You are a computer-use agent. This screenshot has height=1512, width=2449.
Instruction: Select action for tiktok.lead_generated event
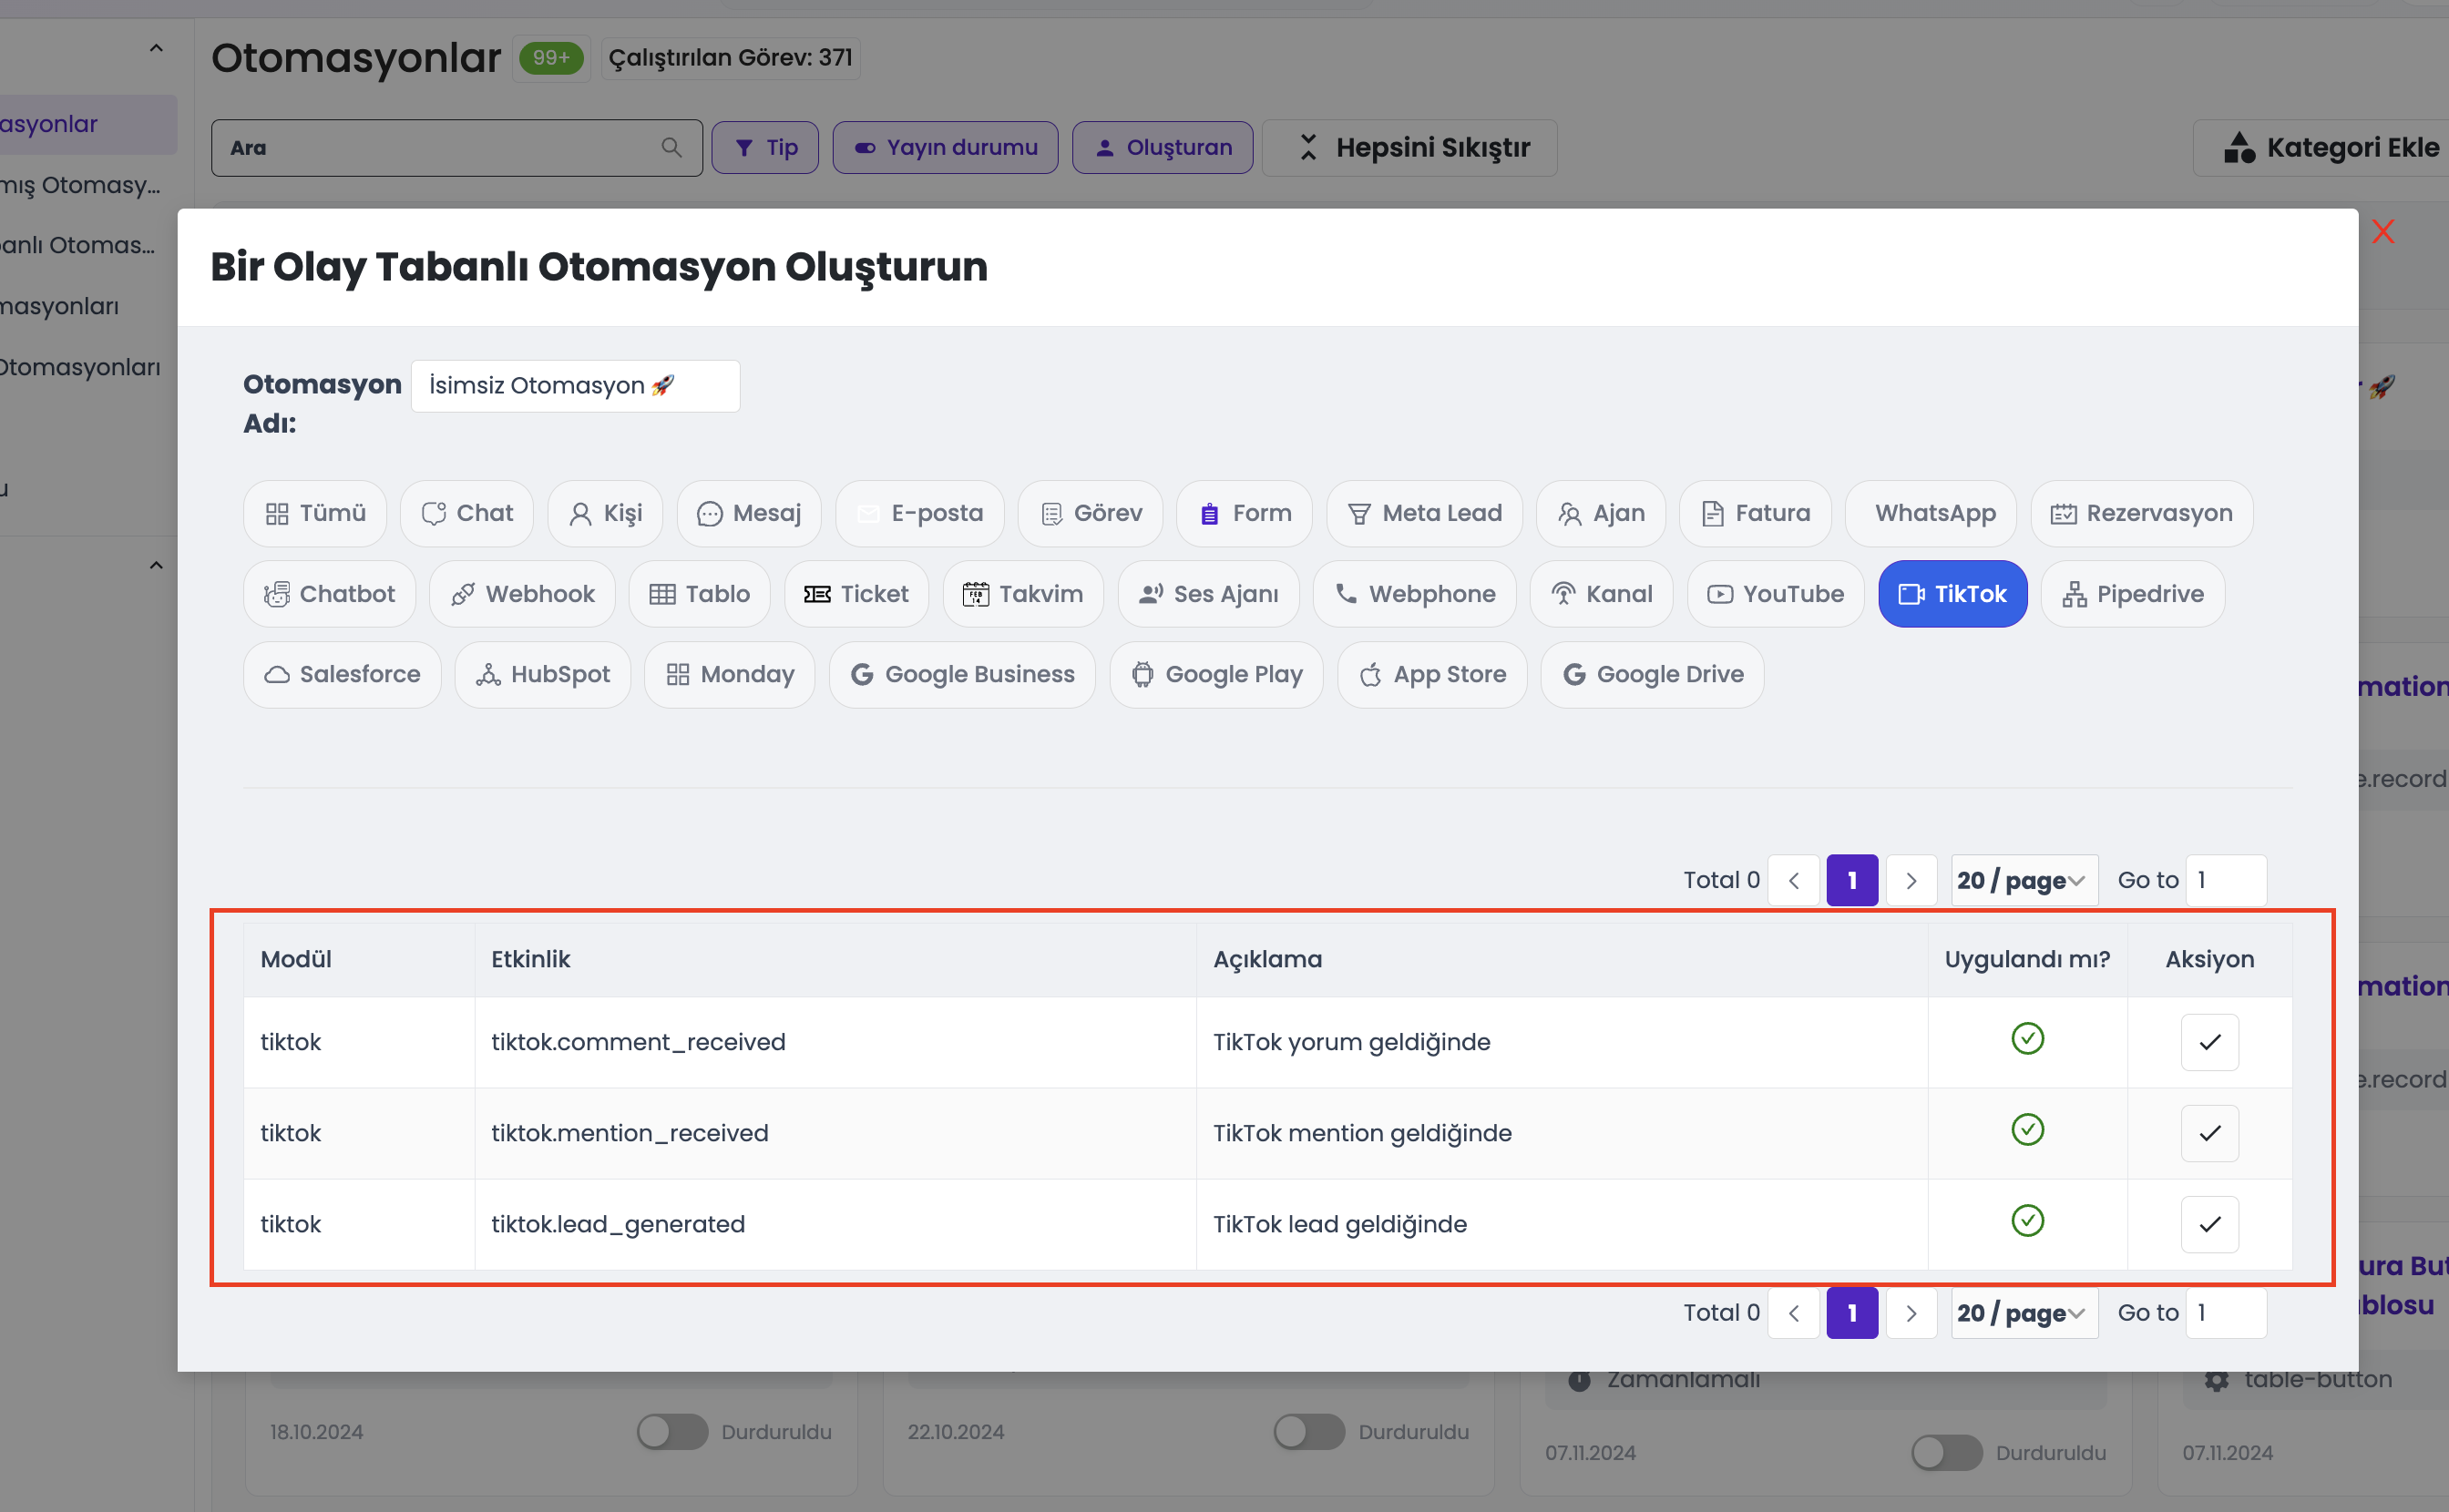(x=2209, y=1224)
